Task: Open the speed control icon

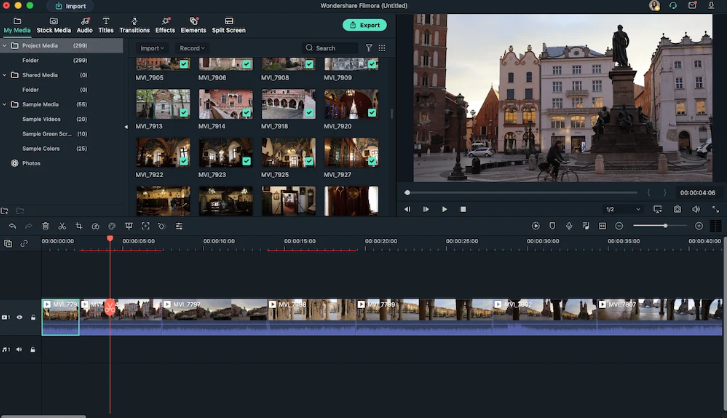Action: pos(96,226)
